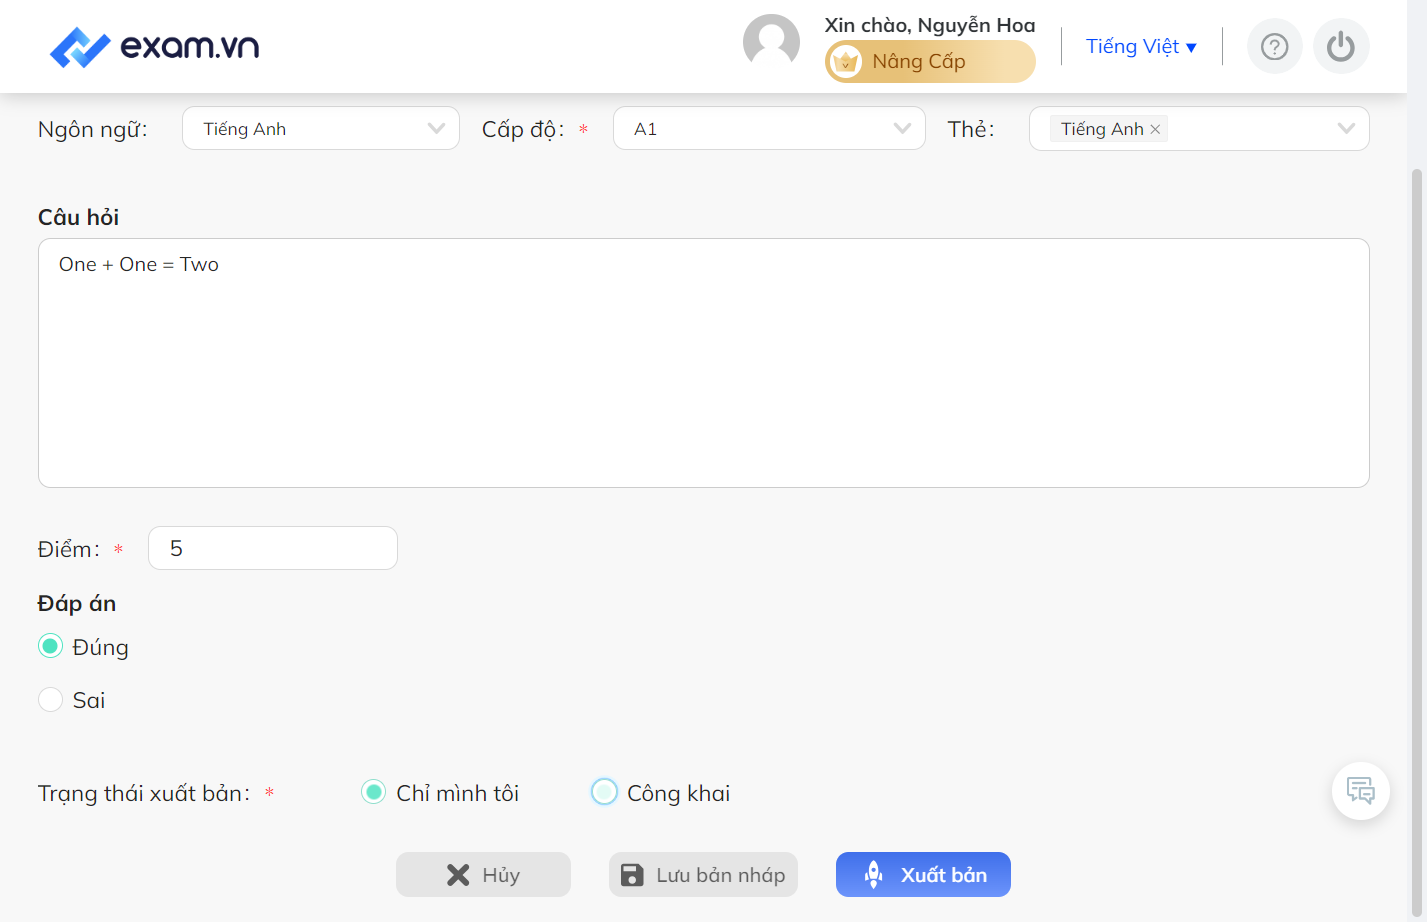The image size is (1427, 922).
Task: Open the chat feedback bubble icon
Action: coord(1361,791)
